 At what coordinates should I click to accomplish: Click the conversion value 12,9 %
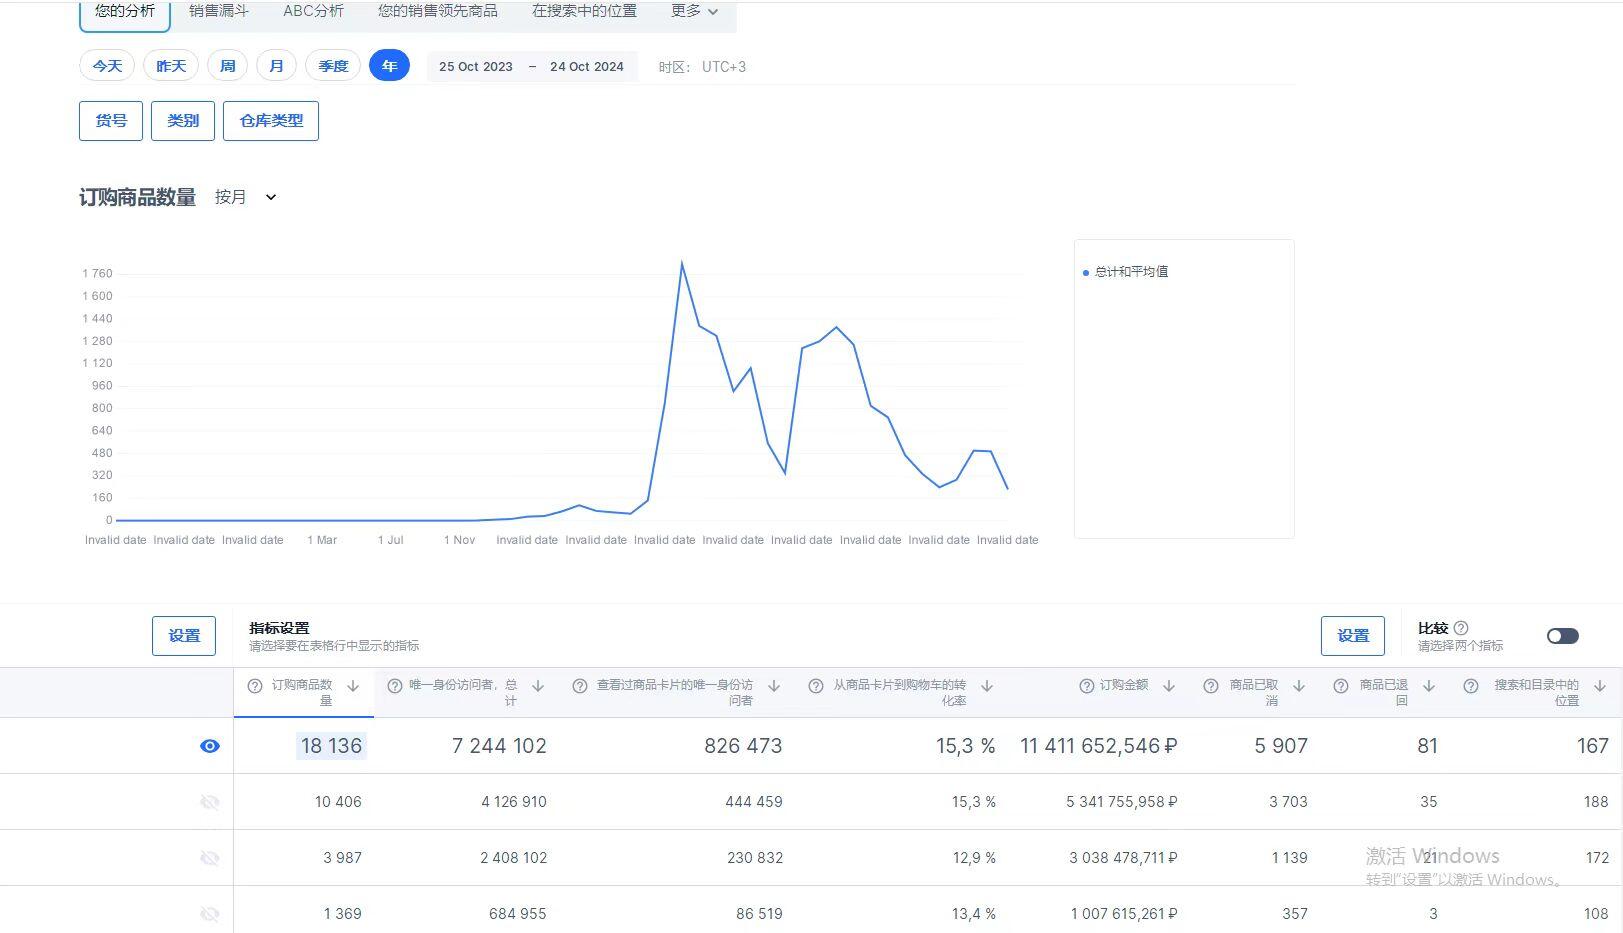tap(973, 858)
